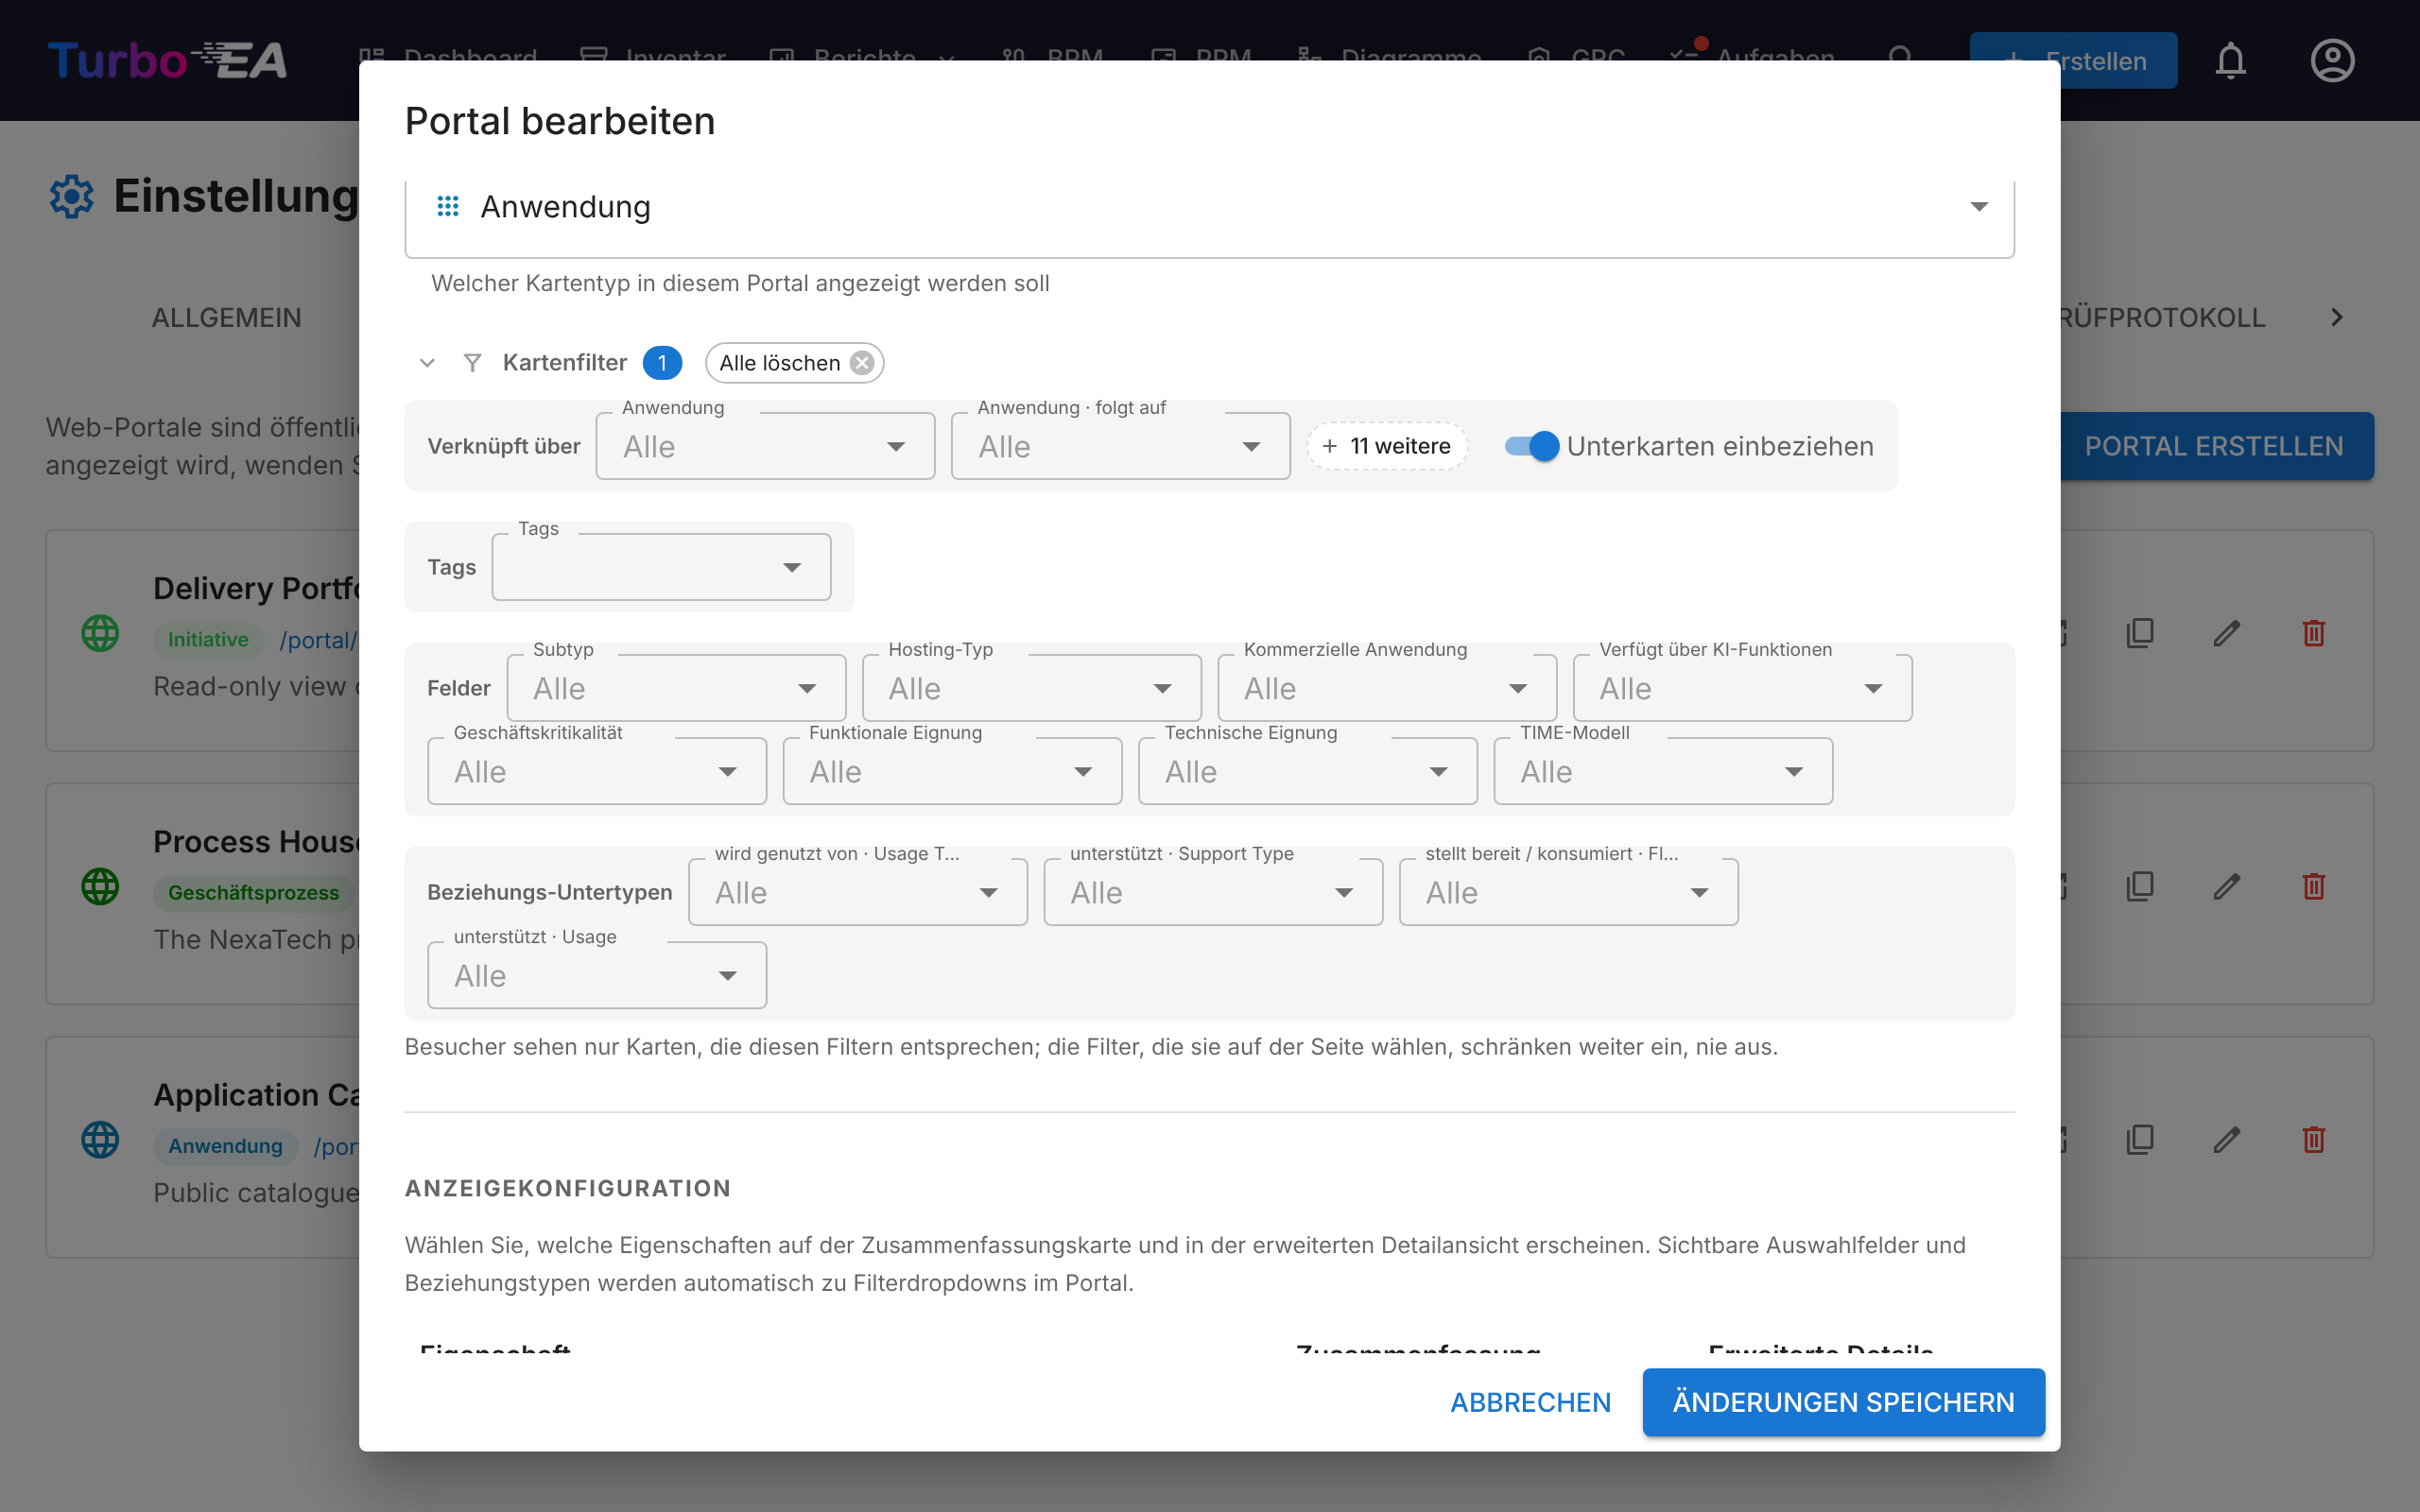Open the Technische Eignung dropdown
Image resolution: width=2420 pixels, height=1512 pixels.
click(x=1308, y=771)
